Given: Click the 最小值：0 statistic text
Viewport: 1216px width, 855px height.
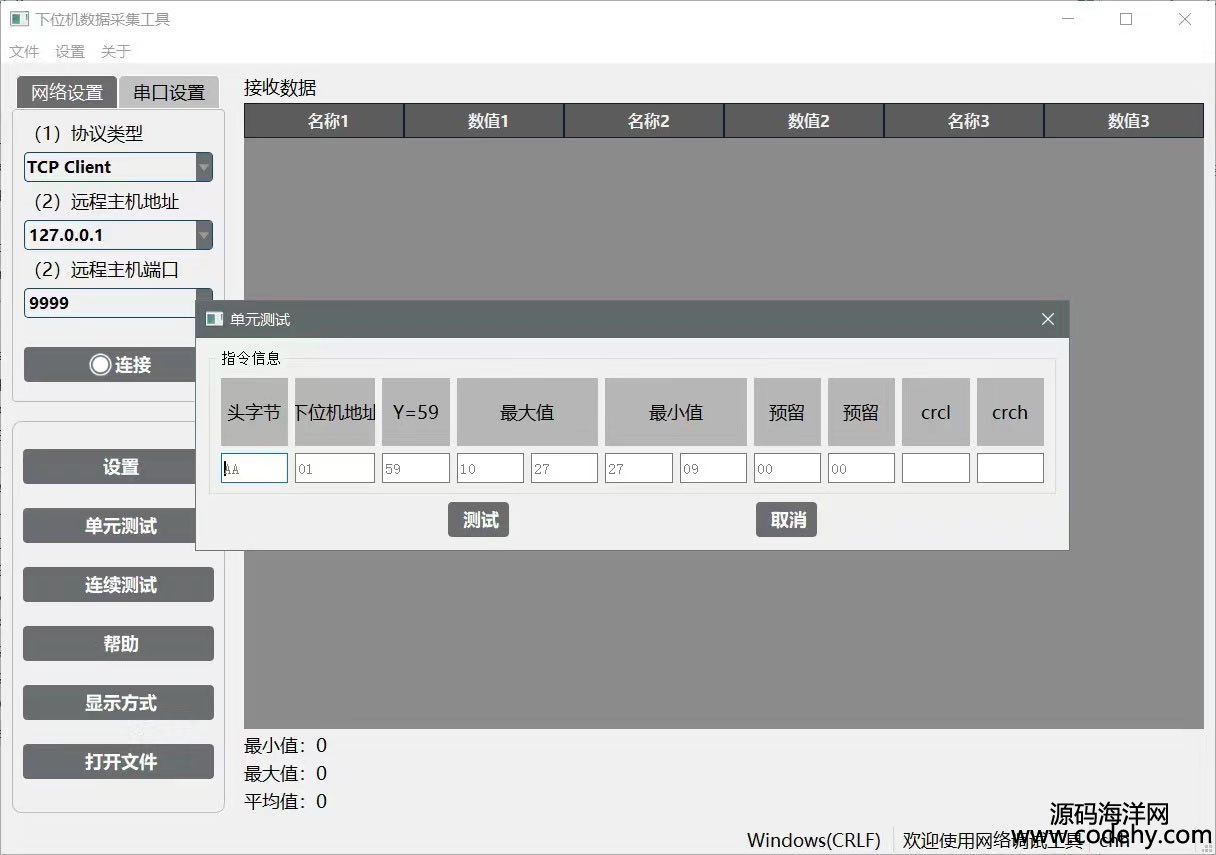Looking at the screenshot, I should (x=285, y=745).
